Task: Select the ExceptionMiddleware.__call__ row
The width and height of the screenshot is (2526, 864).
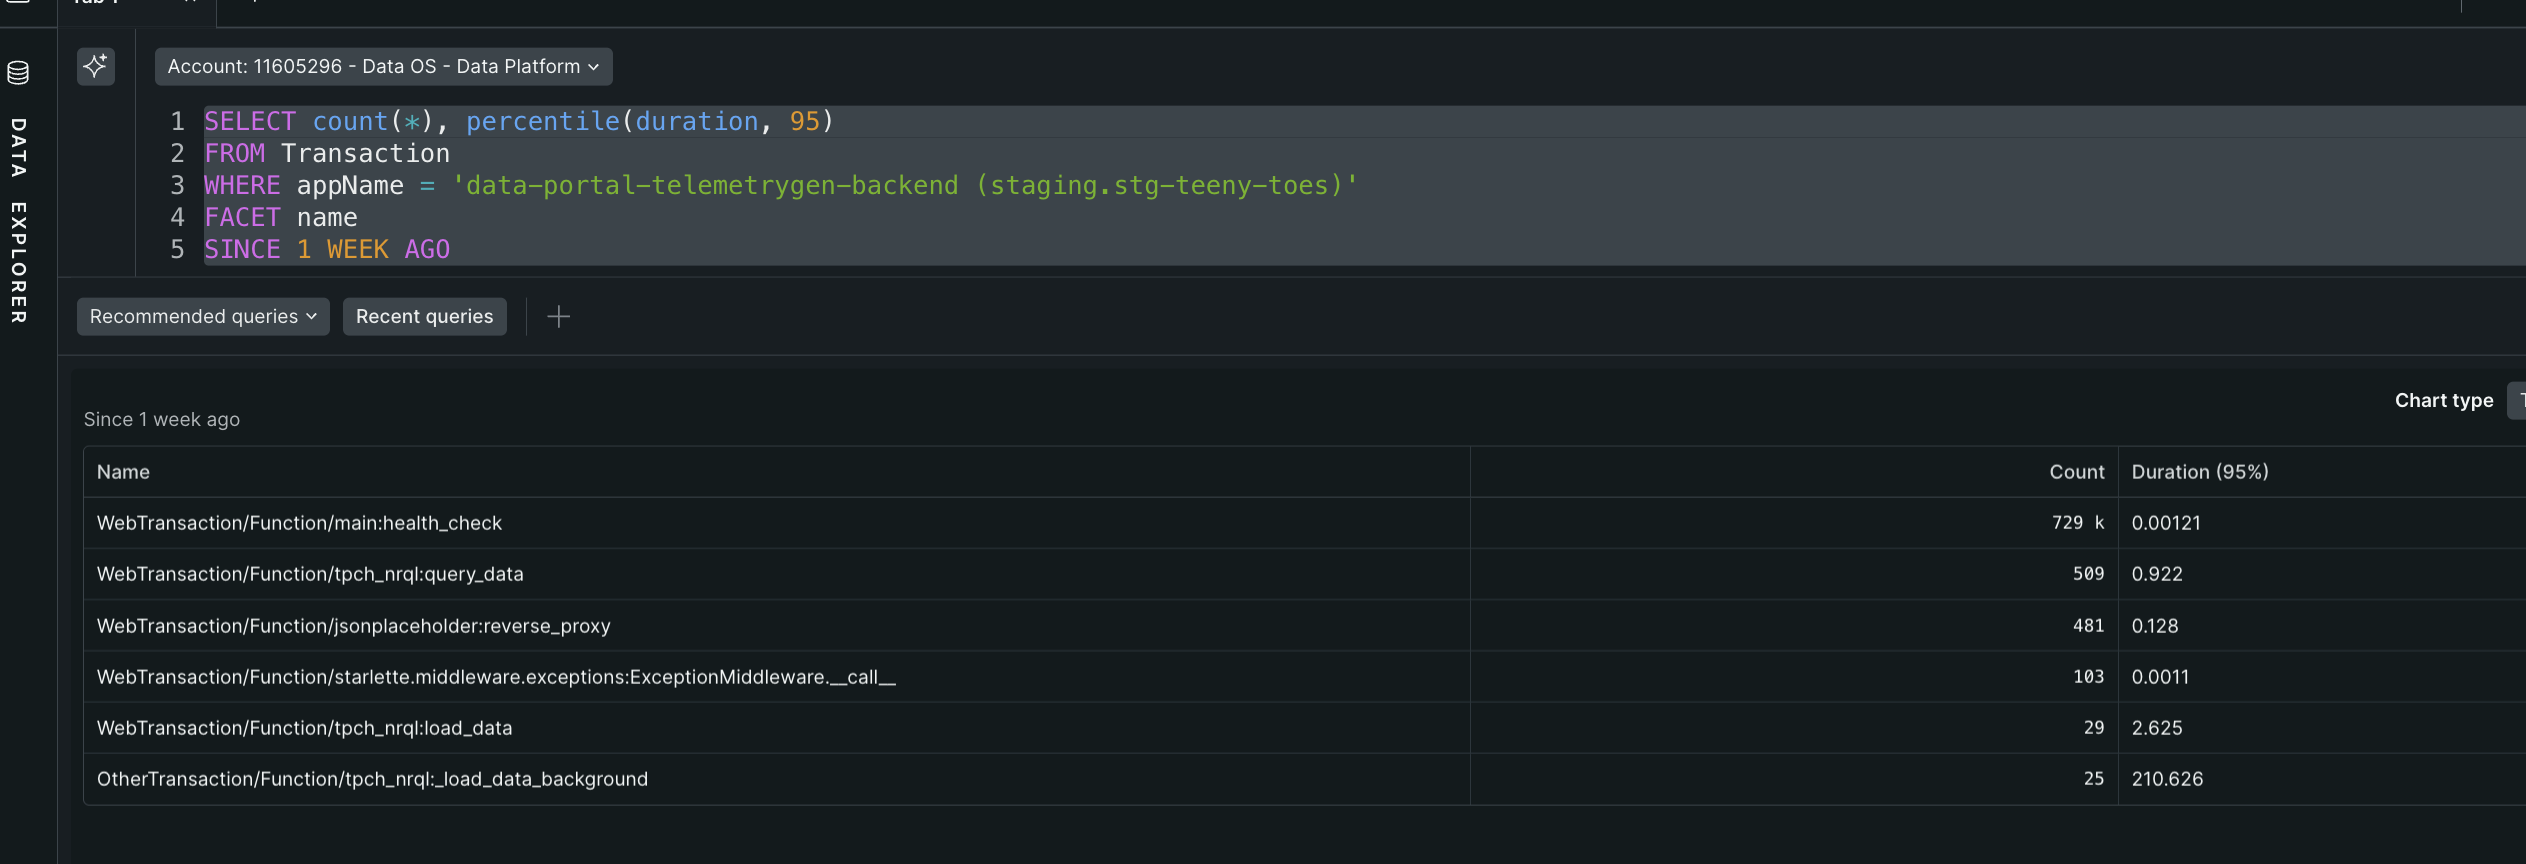Action: point(496,677)
